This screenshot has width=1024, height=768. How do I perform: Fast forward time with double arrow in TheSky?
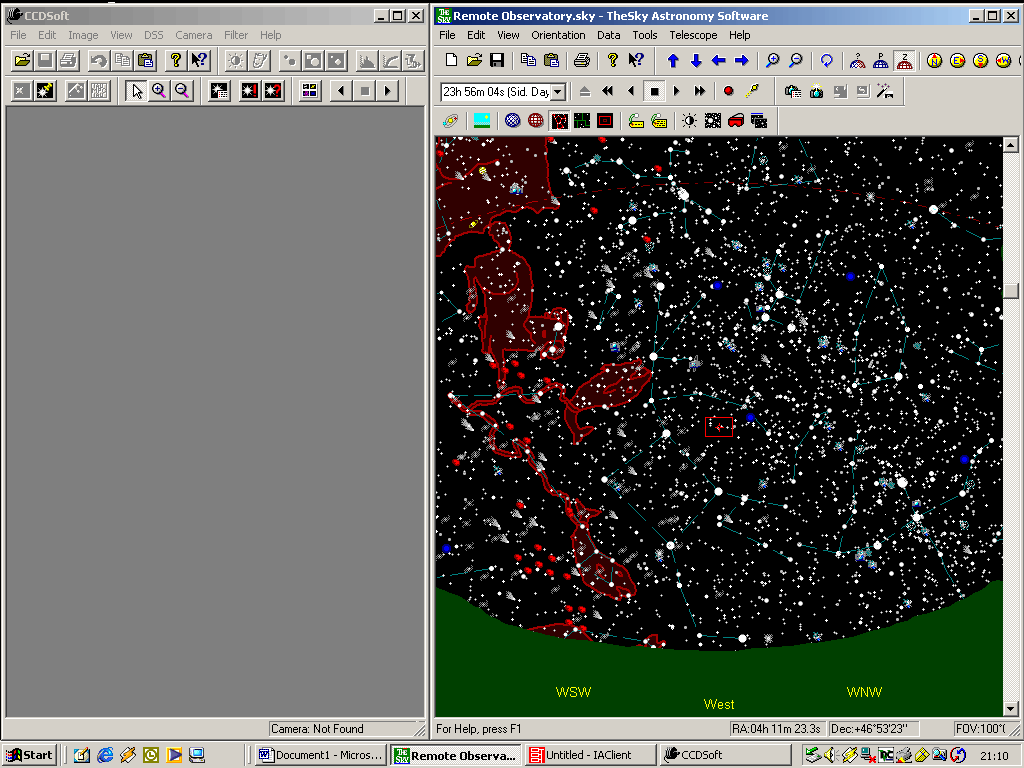700,91
